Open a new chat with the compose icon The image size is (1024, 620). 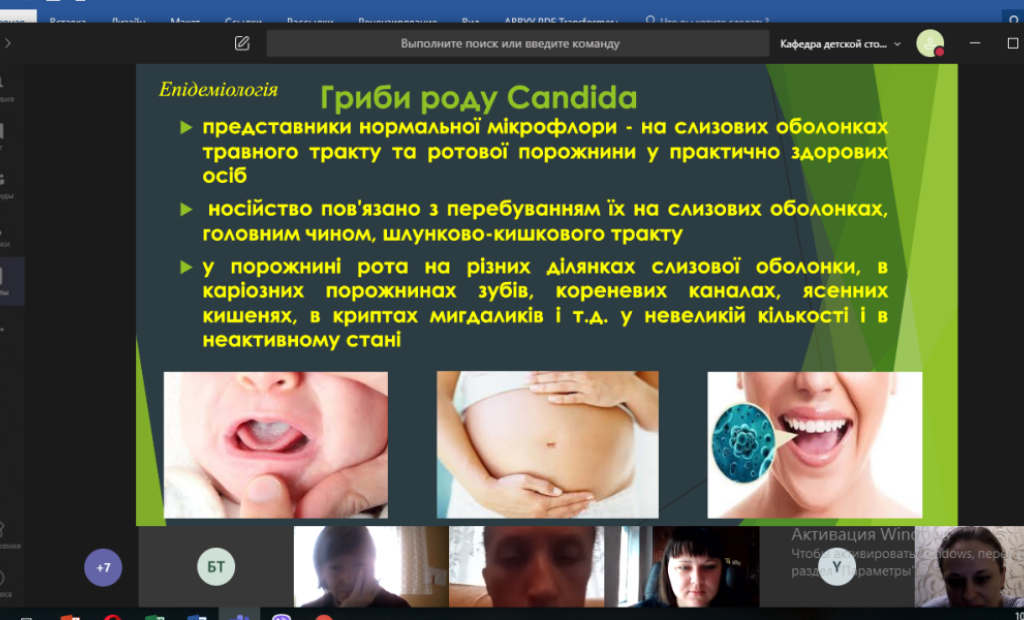click(x=240, y=43)
